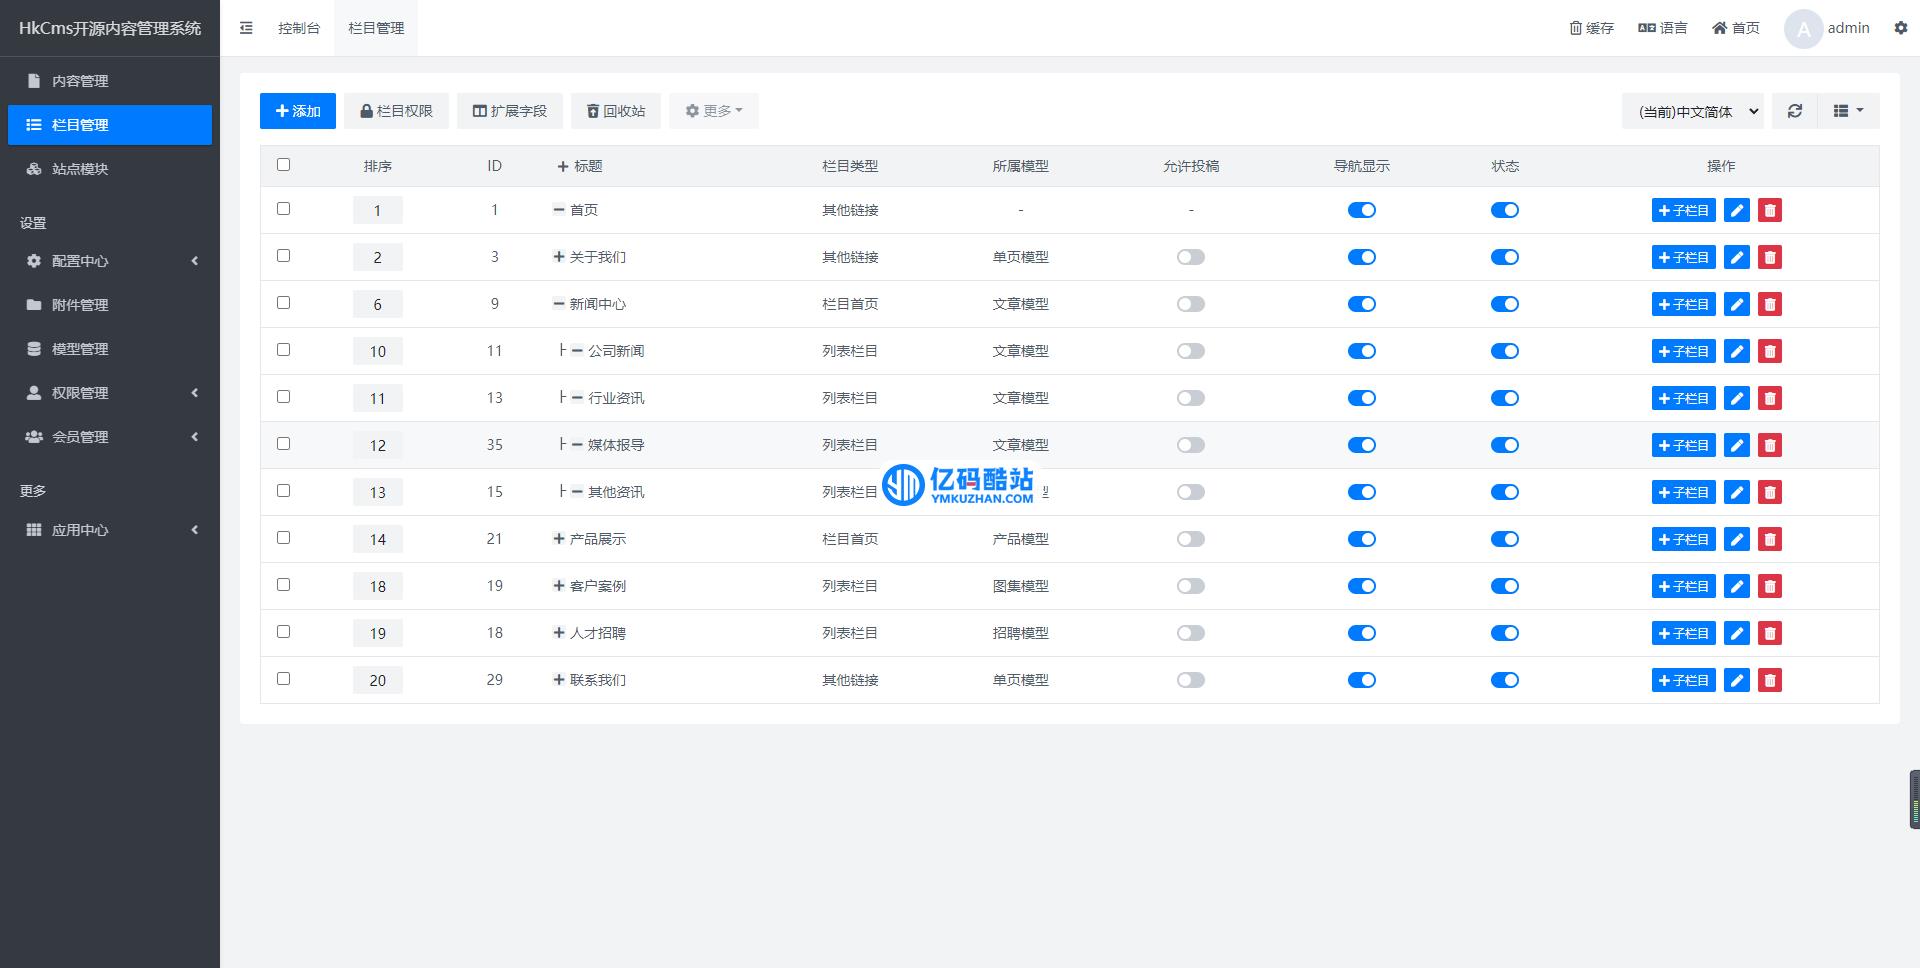Open the 语言 language switcher in the header
This screenshot has width=1920, height=968.
[1663, 28]
